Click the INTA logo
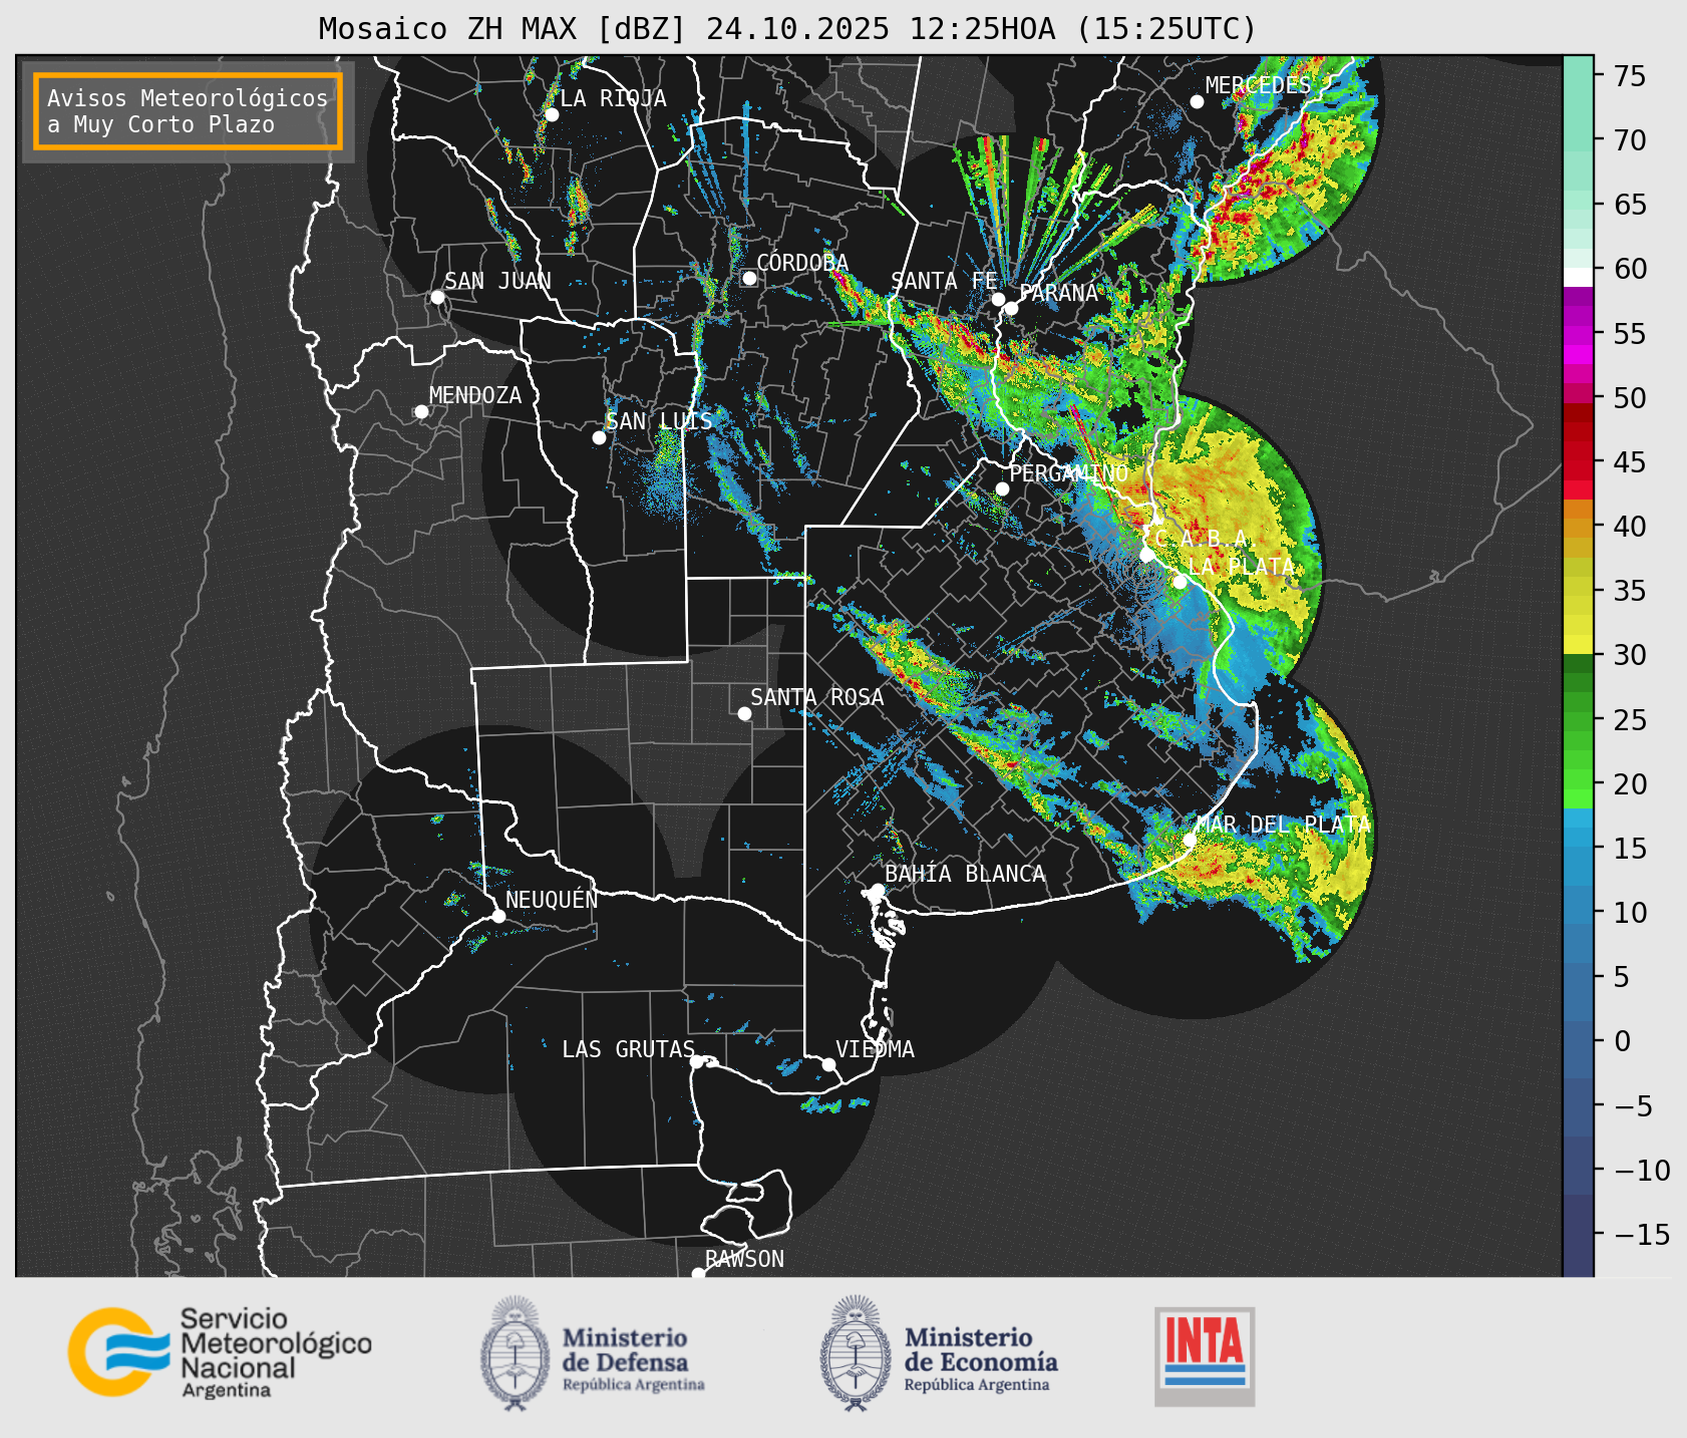Screen dimensions: 1687x1438 [x=1204, y=1355]
